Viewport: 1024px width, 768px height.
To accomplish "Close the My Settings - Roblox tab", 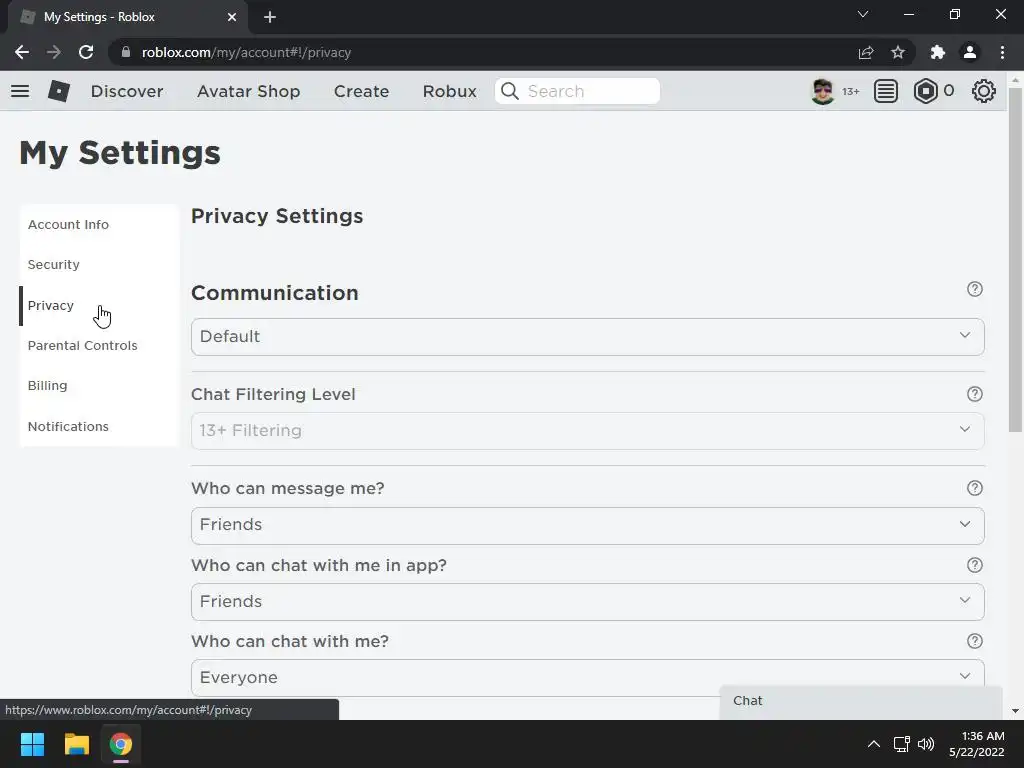I will (232, 17).
